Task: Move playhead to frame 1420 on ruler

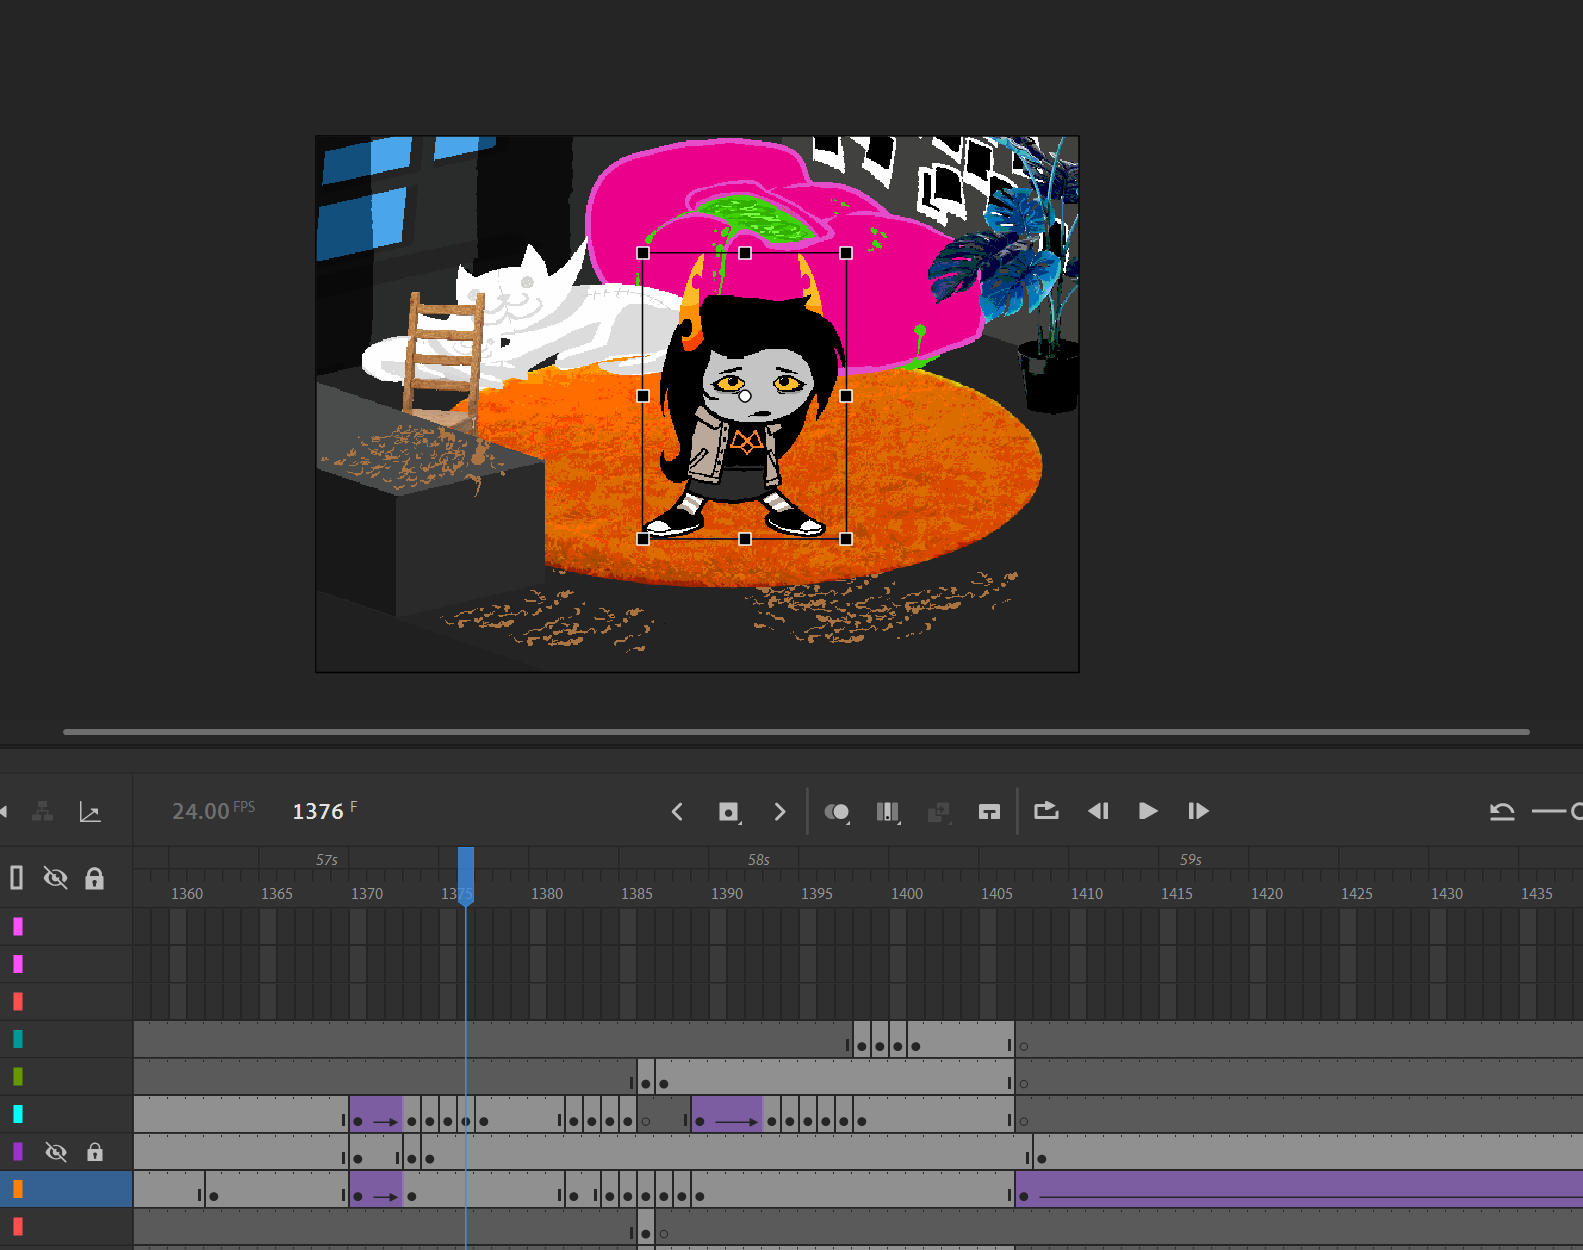Action: 1267,893
